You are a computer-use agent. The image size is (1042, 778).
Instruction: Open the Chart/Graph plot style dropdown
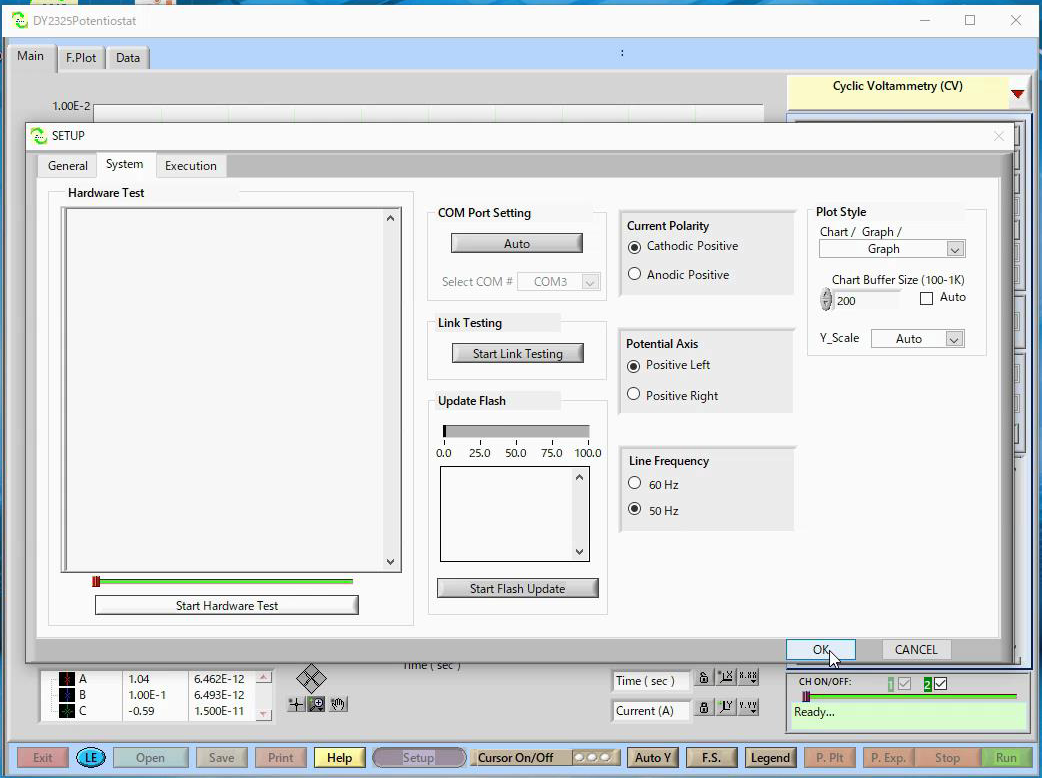click(x=955, y=249)
